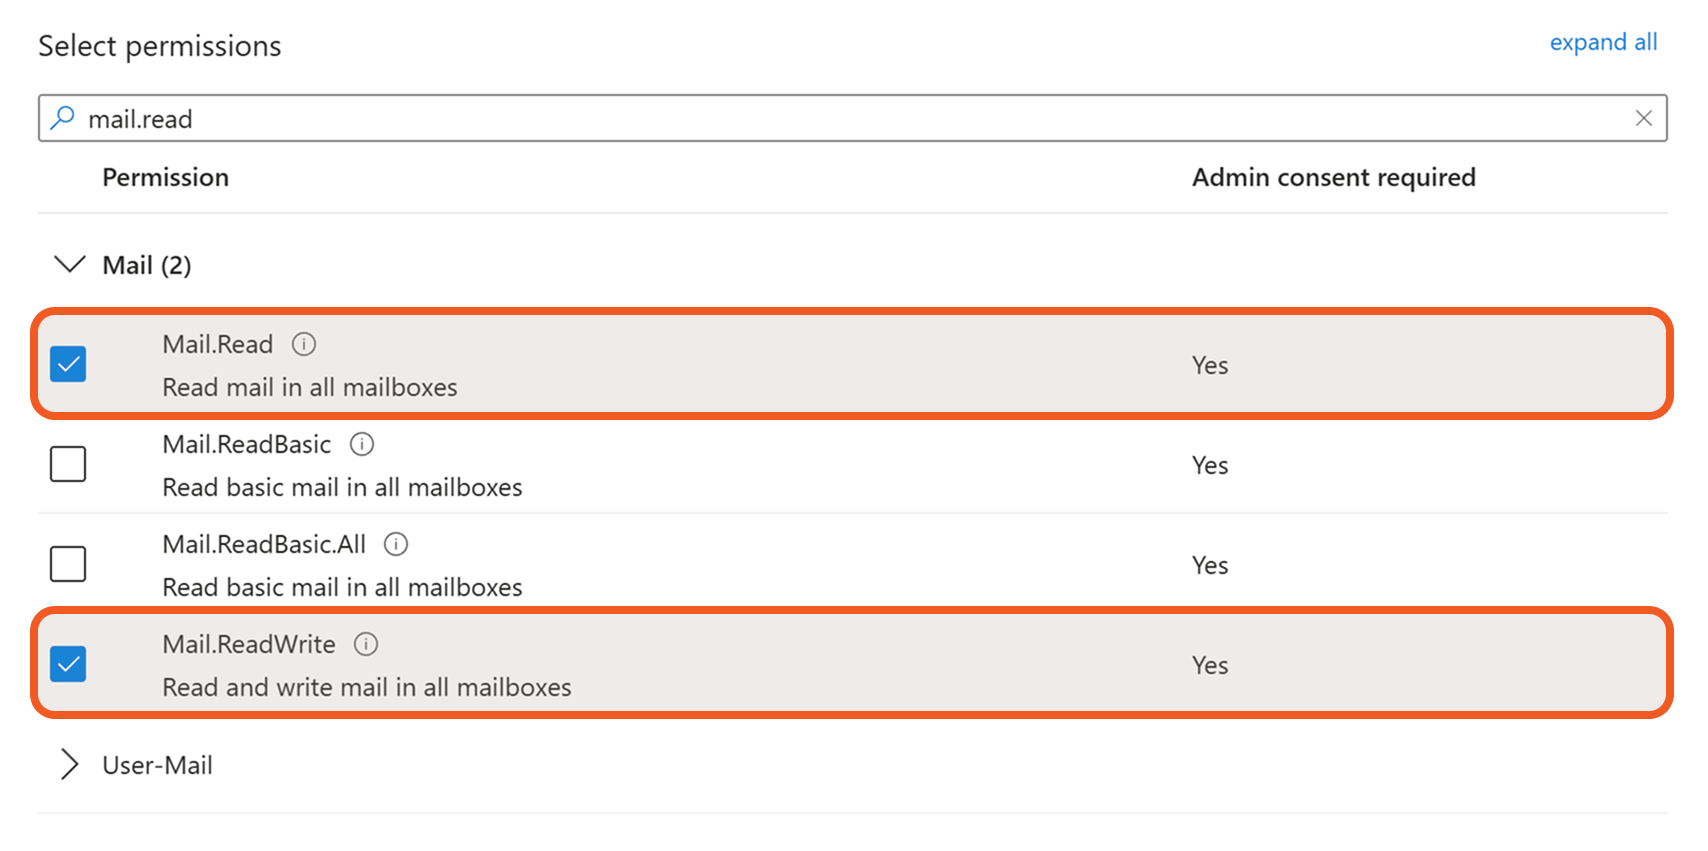
Task: Clear the permission search box
Action: (x=1643, y=118)
